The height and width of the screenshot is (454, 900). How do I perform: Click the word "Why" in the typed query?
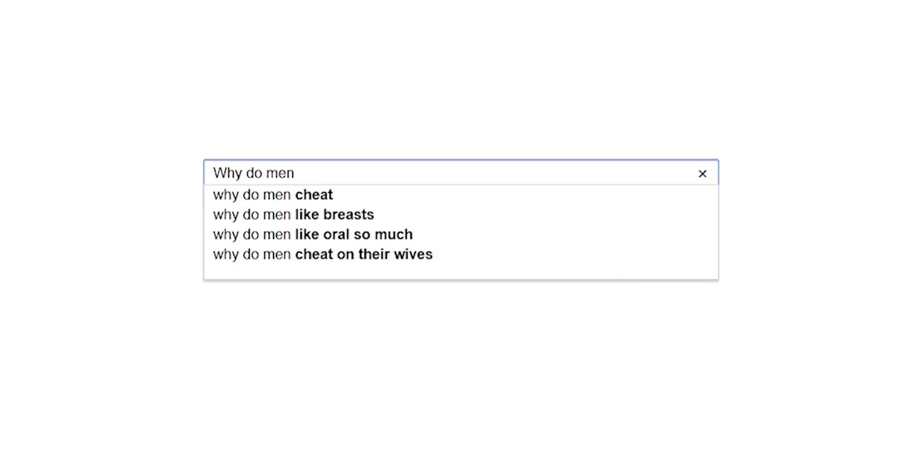pyautogui.click(x=227, y=173)
